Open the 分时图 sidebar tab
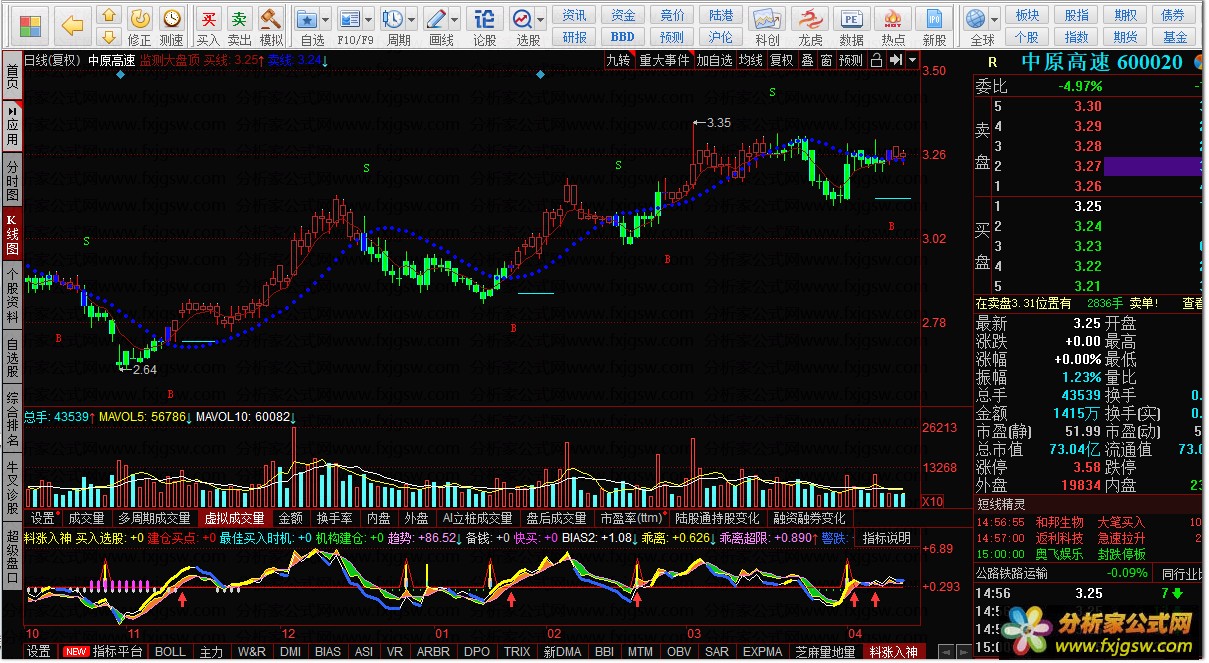 coord(12,180)
